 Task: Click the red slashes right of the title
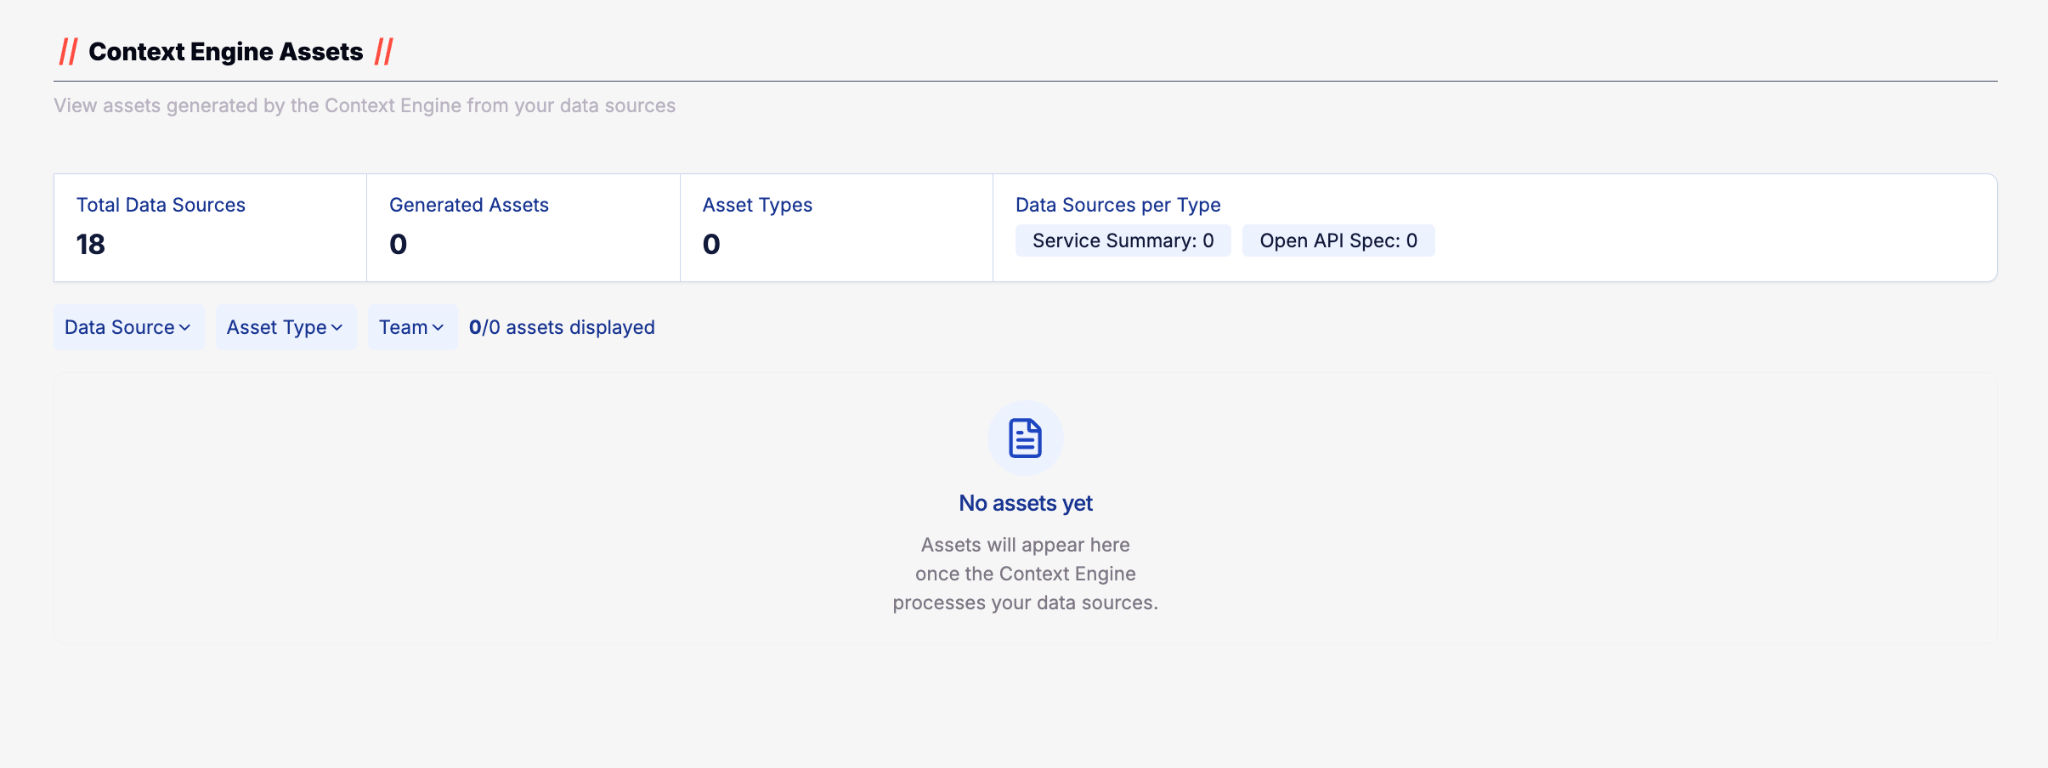click(x=384, y=52)
